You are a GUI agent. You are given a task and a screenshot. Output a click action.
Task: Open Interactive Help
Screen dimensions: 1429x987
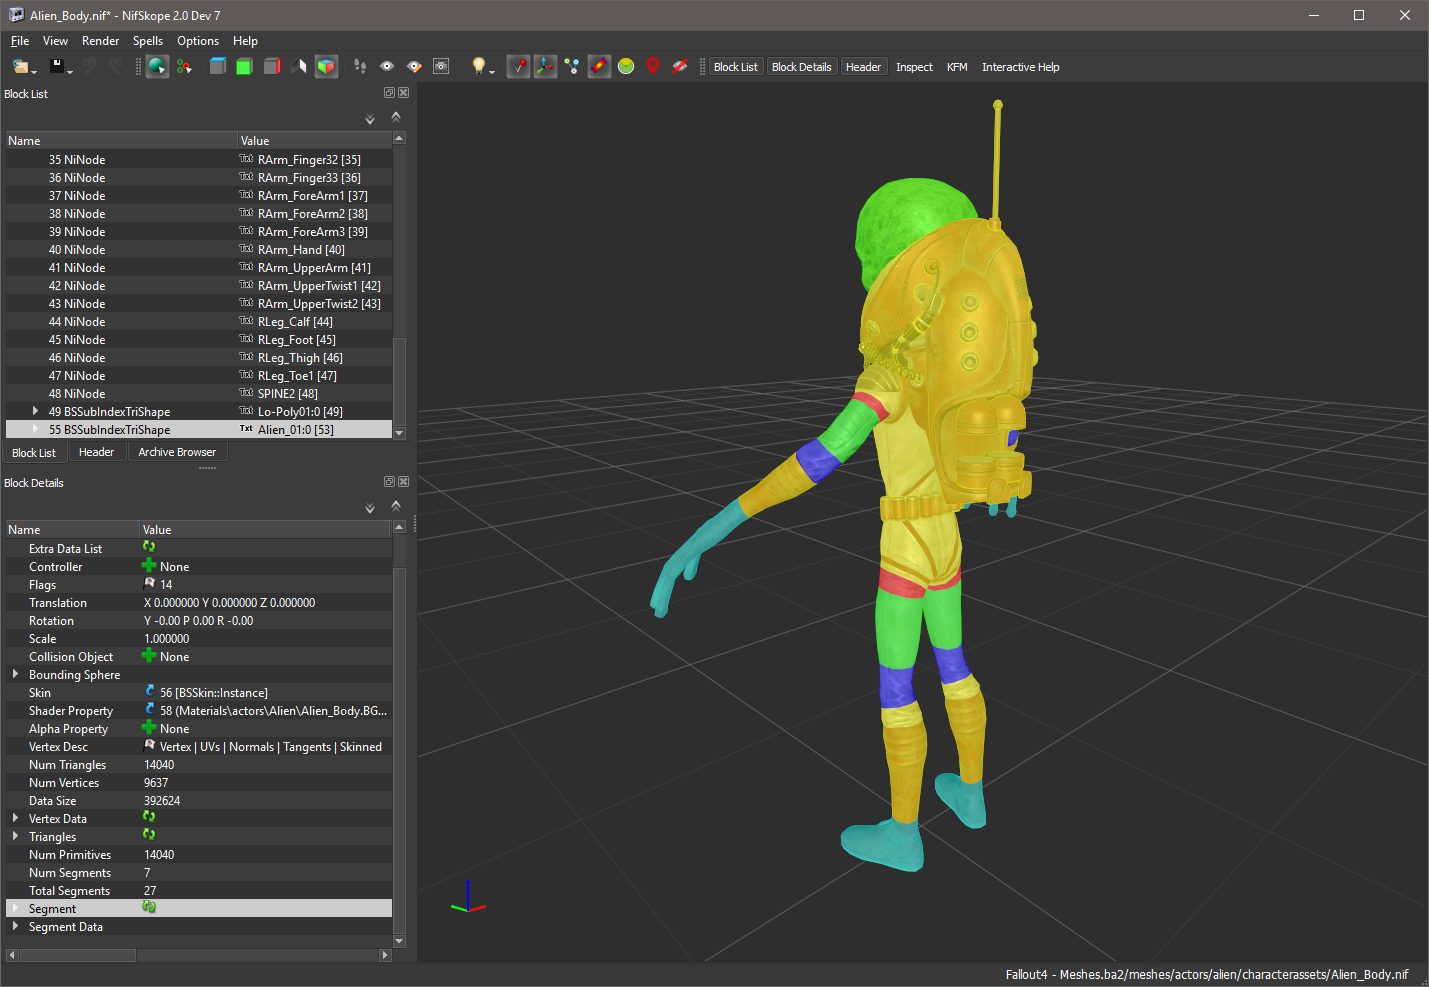click(1020, 67)
